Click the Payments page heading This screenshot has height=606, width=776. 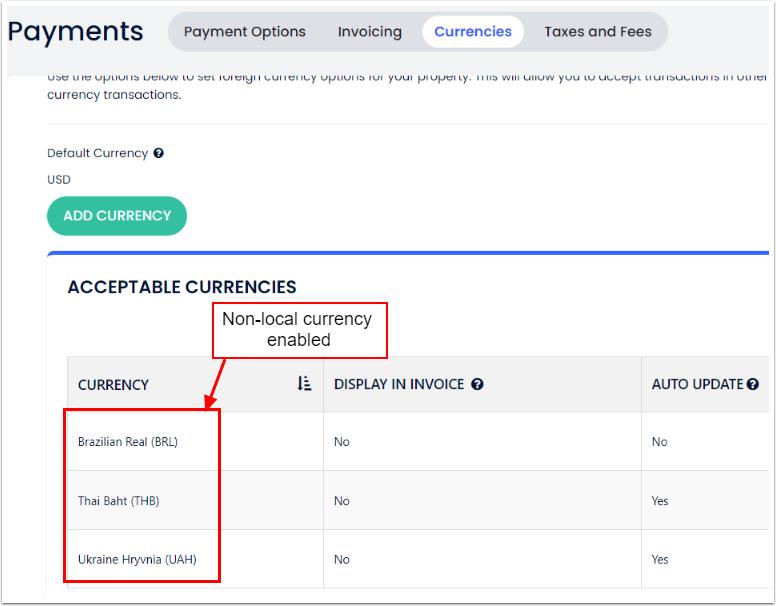(x=76, y=32)
